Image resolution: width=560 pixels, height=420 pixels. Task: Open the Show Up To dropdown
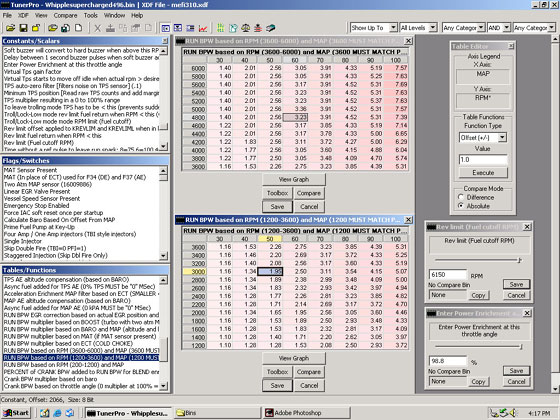[x=393, y=28]
